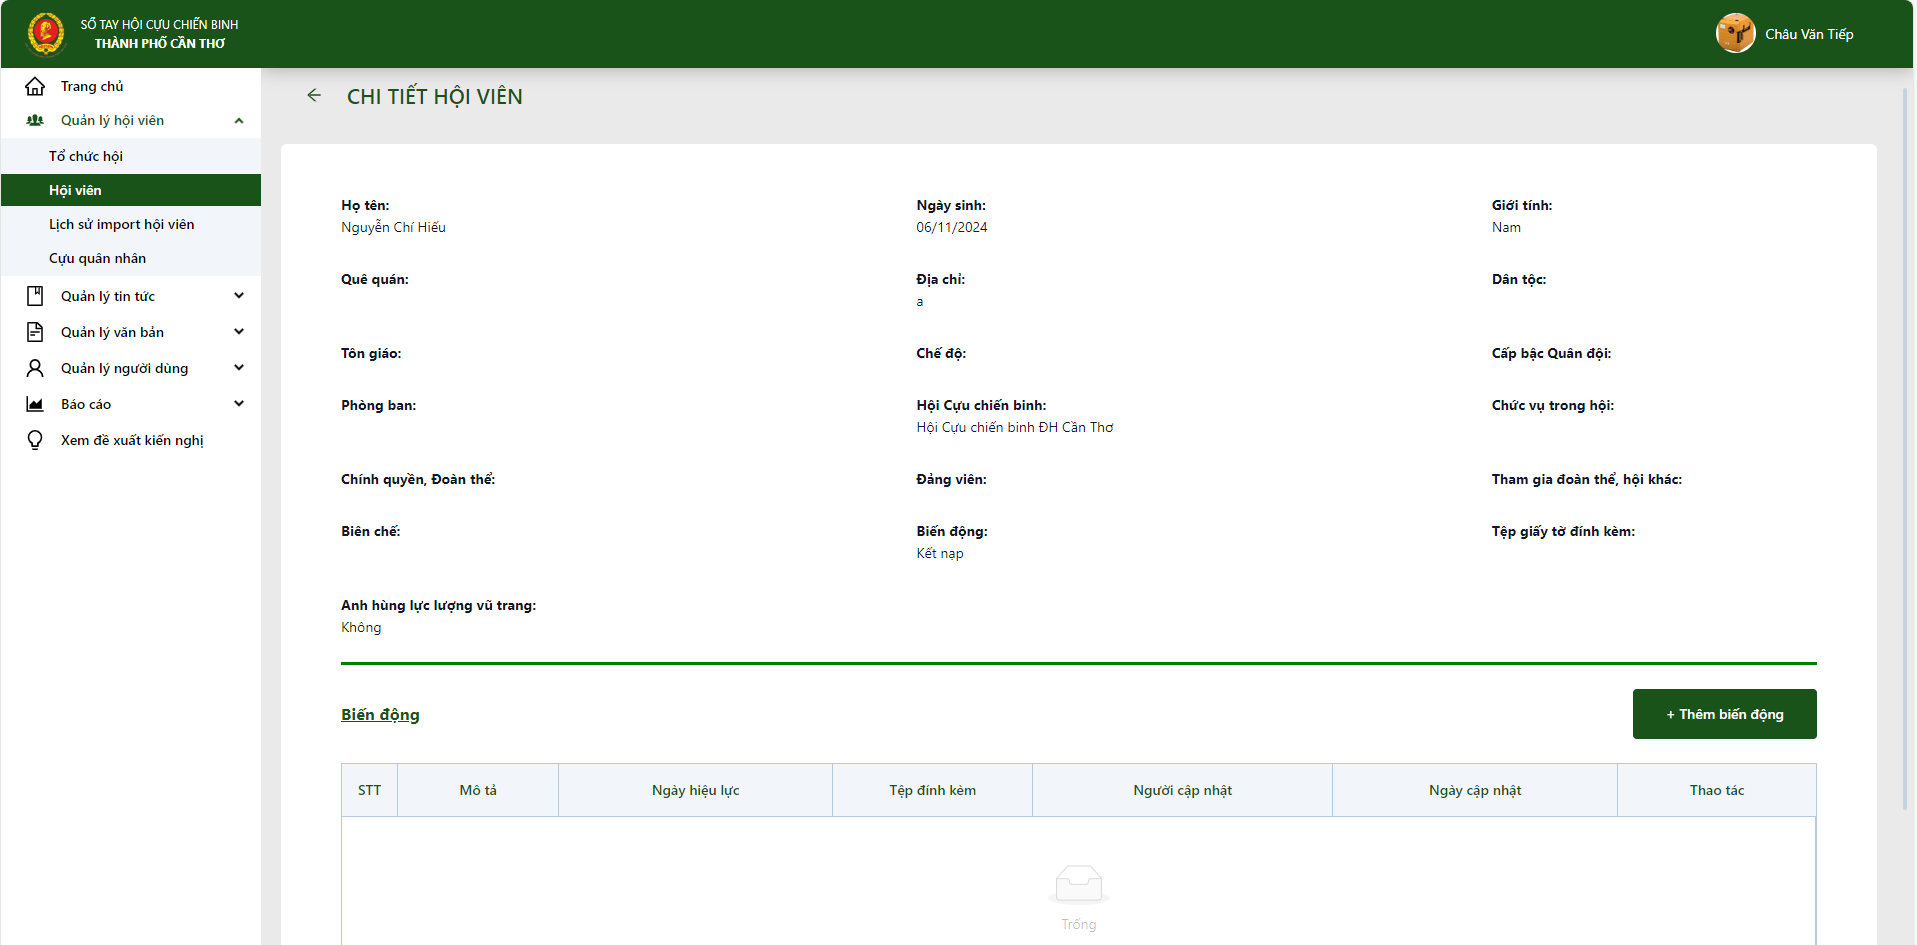The image size is (1917, 945).
Task: Expand the Báo cáo chevron
Action: (239, 404)
